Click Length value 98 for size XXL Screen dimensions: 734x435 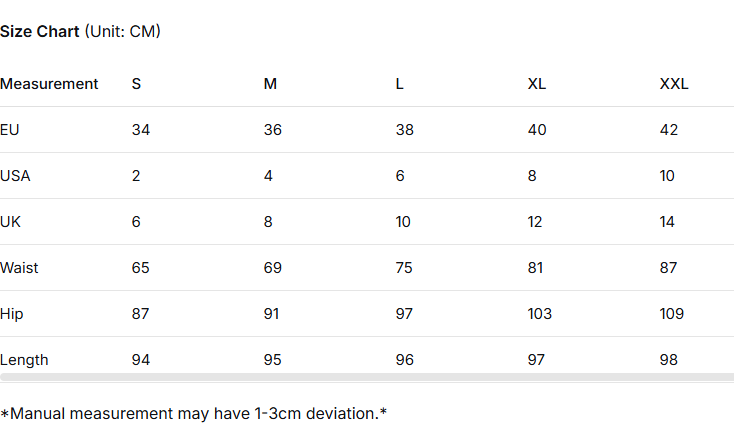click(x=669, y=360)
